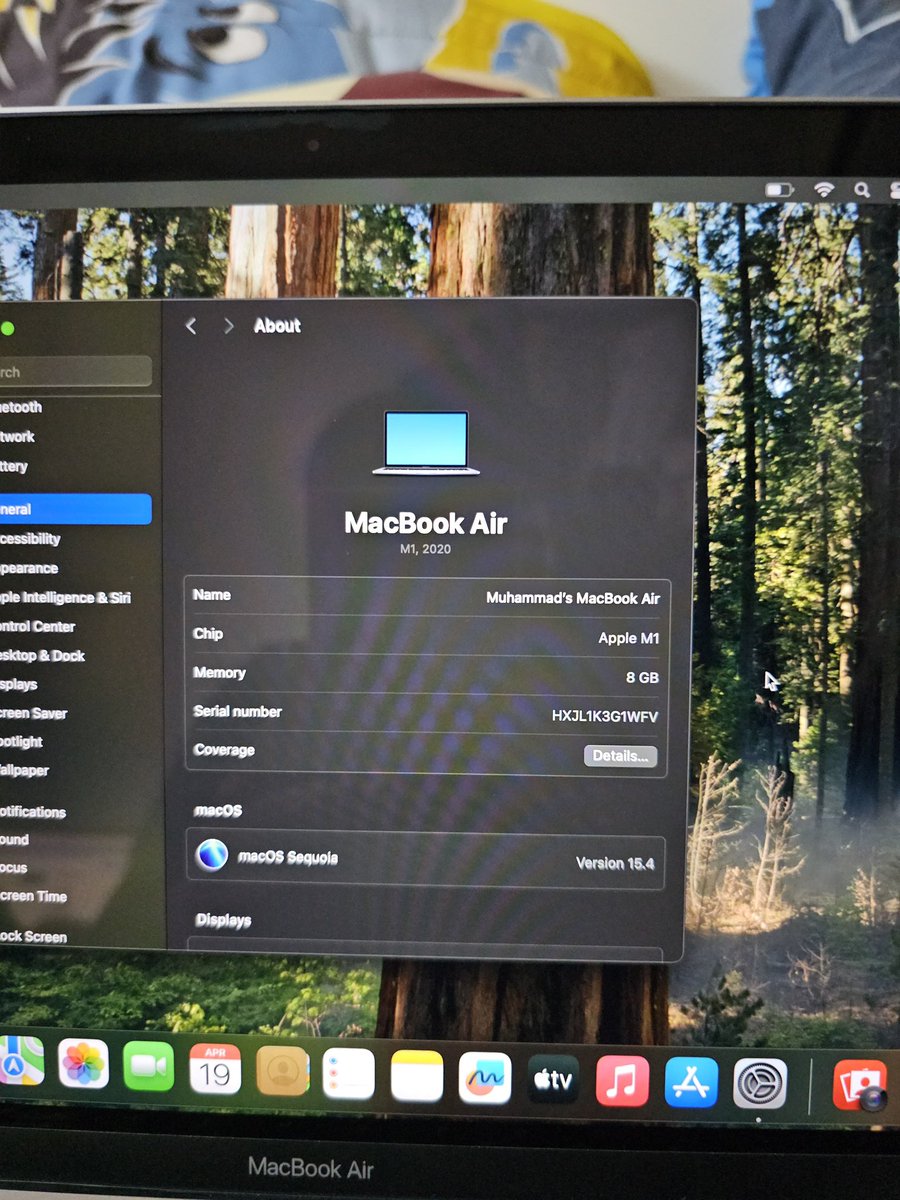Click the Search field in Settings sidebar
The height and width of the screenshot is (1200, 900).
pos(76,371)
